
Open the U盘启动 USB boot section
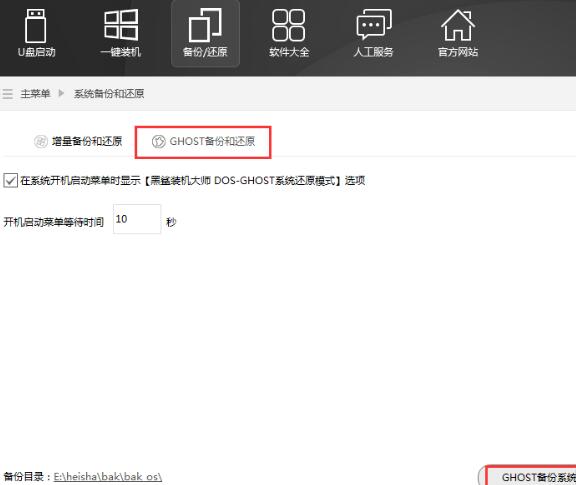(36, 33)
